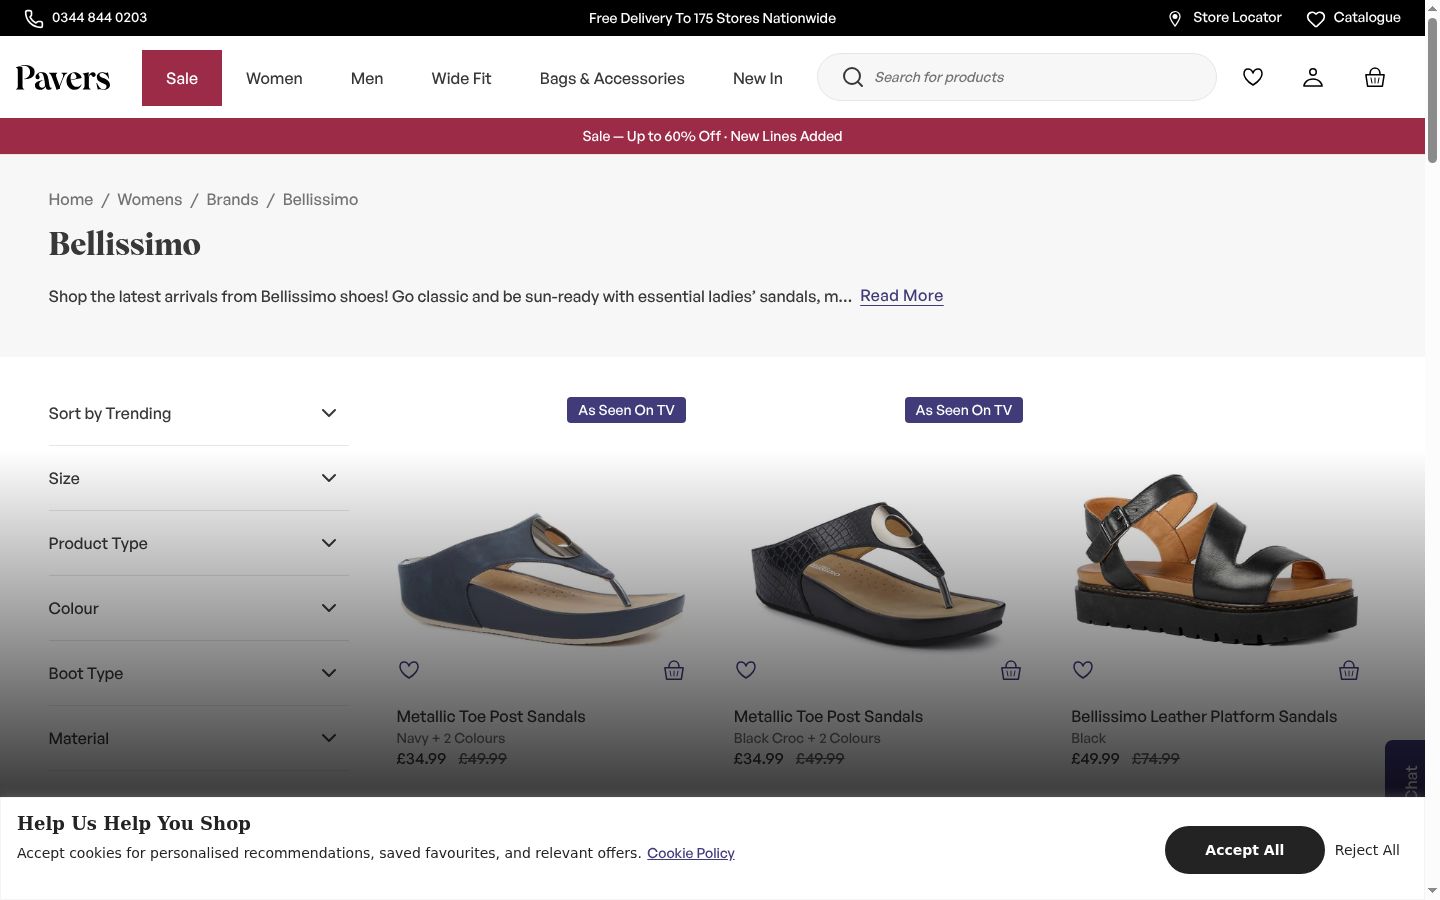The width and height of the screenshot is (1440, 900).
Task: Favourite the Navy Metallic Toe Post Sandals
Action: click(409, 670)
